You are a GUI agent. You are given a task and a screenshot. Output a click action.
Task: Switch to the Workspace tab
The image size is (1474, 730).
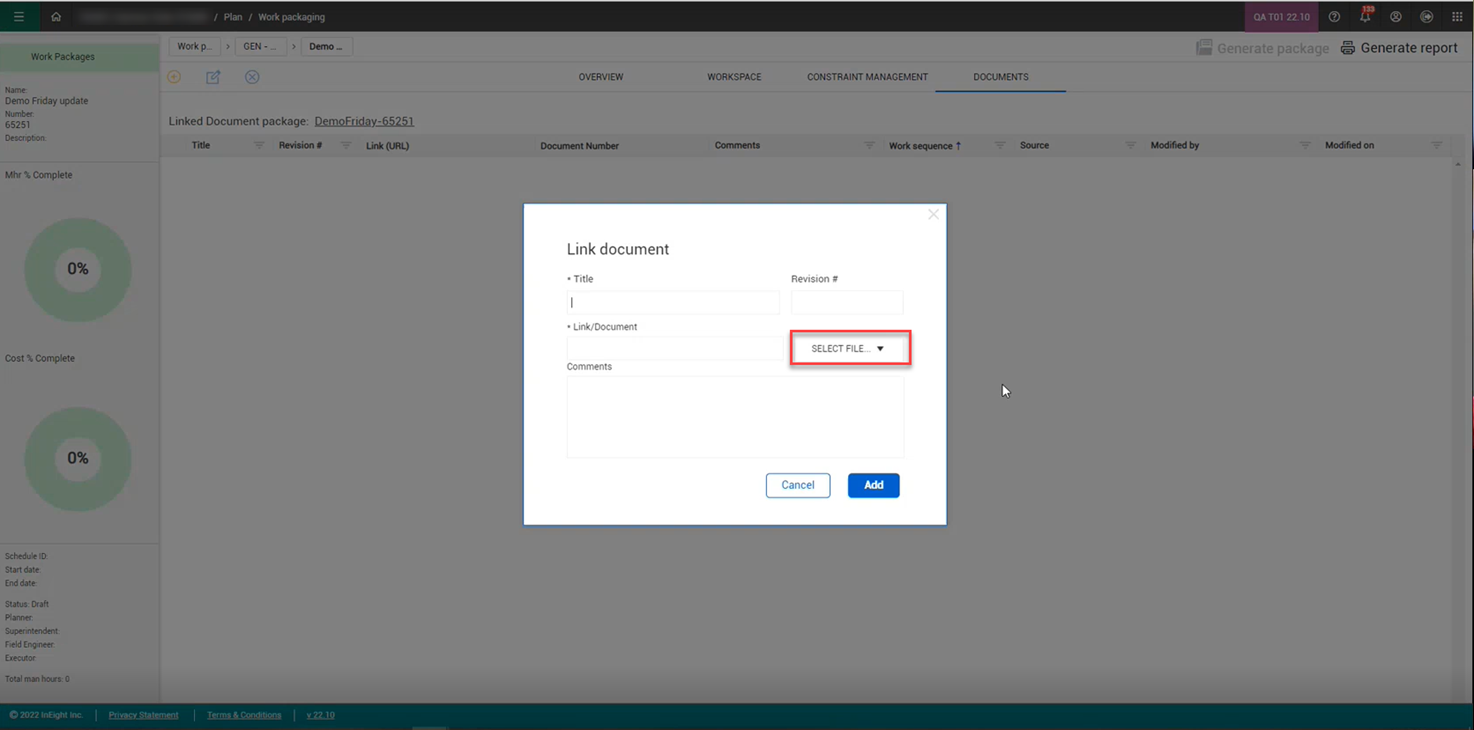(734, 77)
